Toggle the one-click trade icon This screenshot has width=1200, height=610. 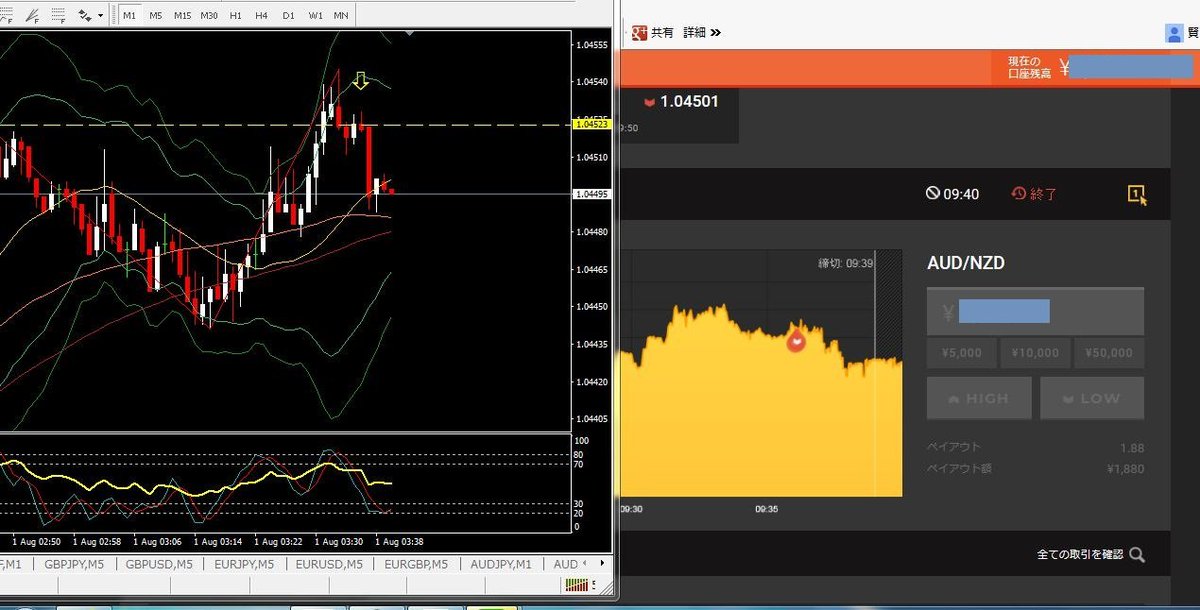(x=1137, y=195)
